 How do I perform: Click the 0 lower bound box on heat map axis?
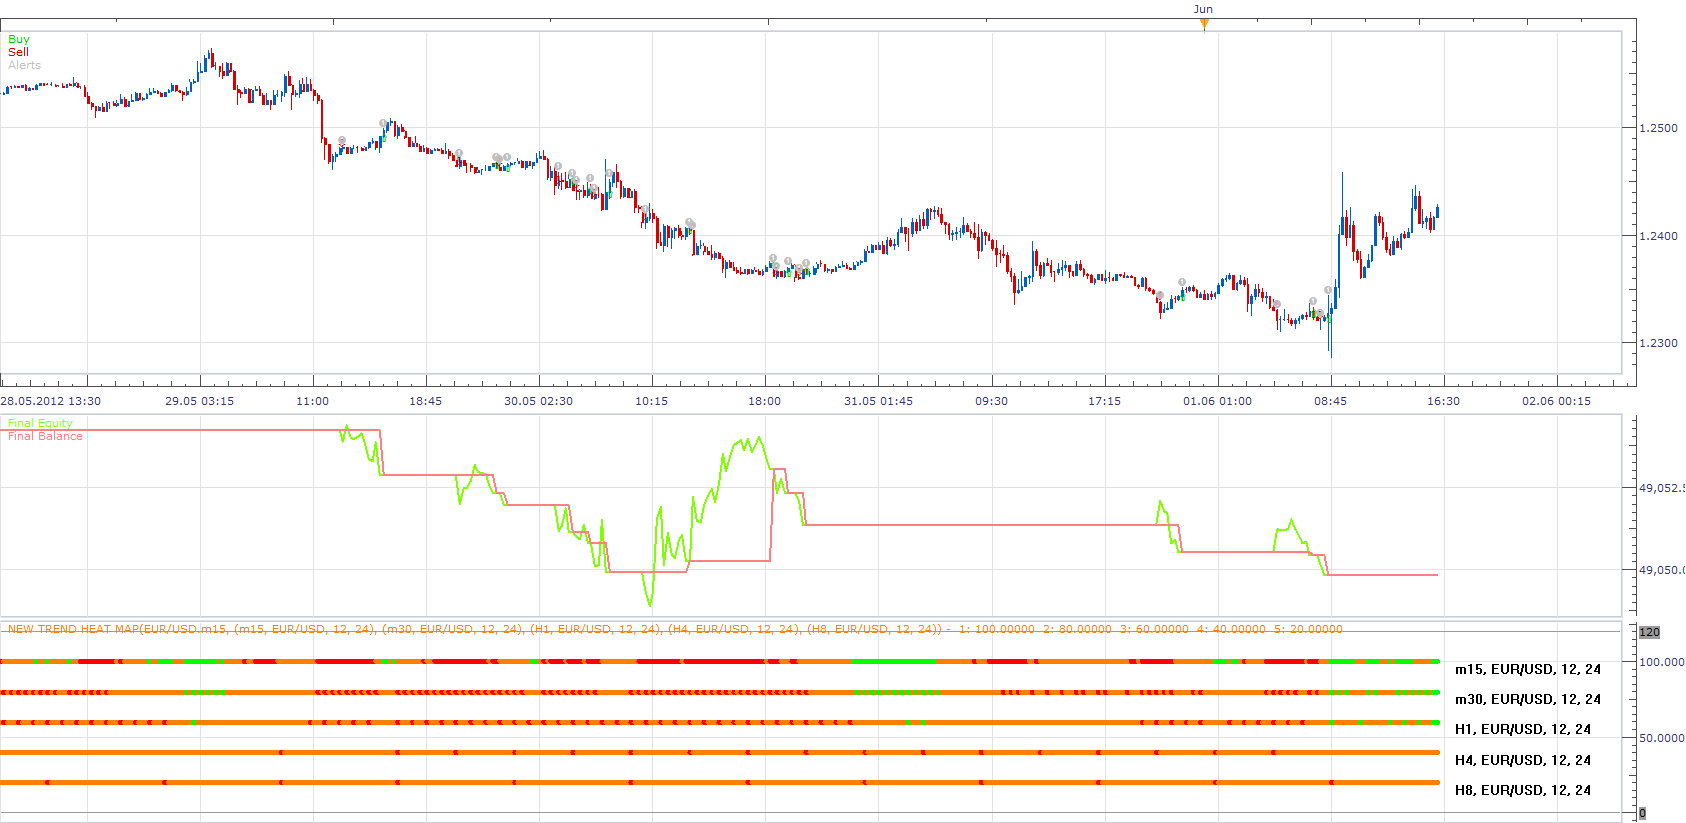pyautogui.click(x=1642, y=814)
